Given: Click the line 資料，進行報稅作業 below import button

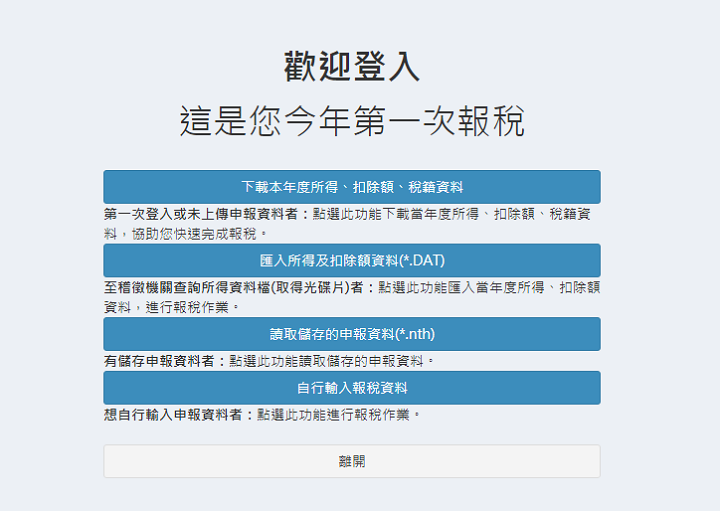Looking at the screenshot, I should pyautogui.click(x=170, y=307).
